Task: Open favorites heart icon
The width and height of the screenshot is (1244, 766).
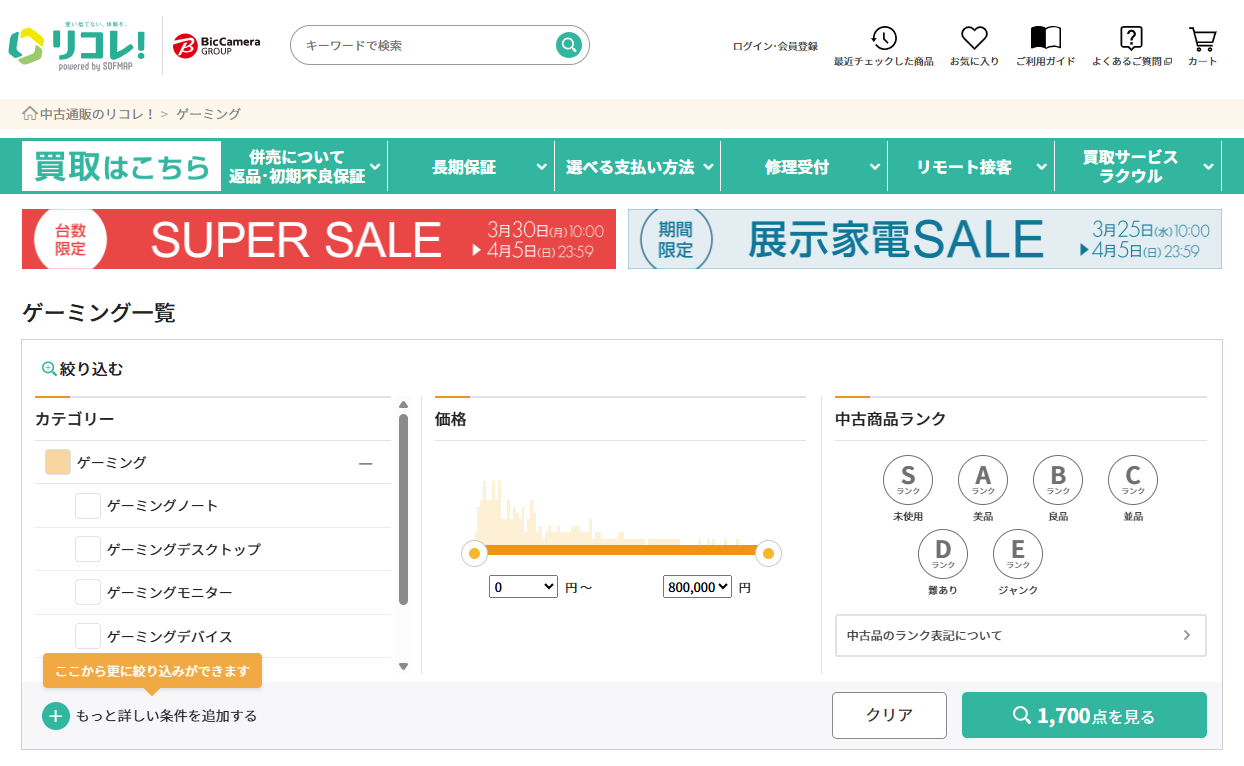Action: coord(974,39)
